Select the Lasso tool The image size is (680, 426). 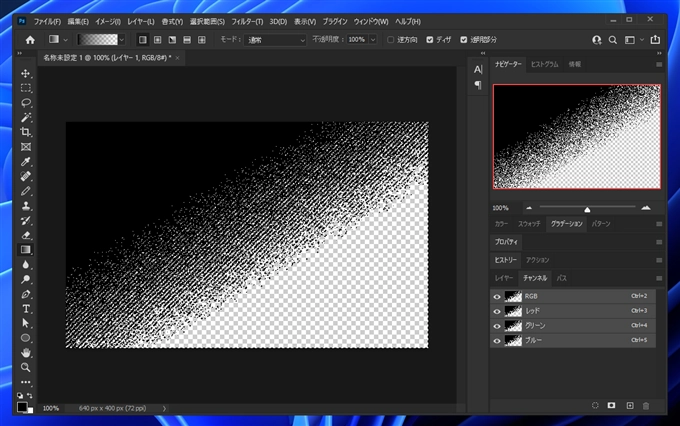[26, 103]
